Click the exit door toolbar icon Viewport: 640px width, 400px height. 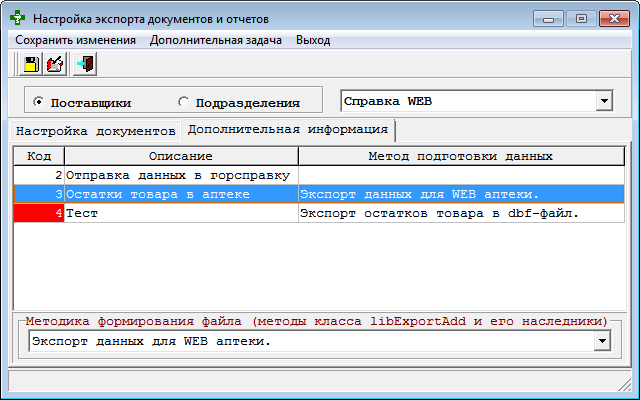(x=85, y=65)
